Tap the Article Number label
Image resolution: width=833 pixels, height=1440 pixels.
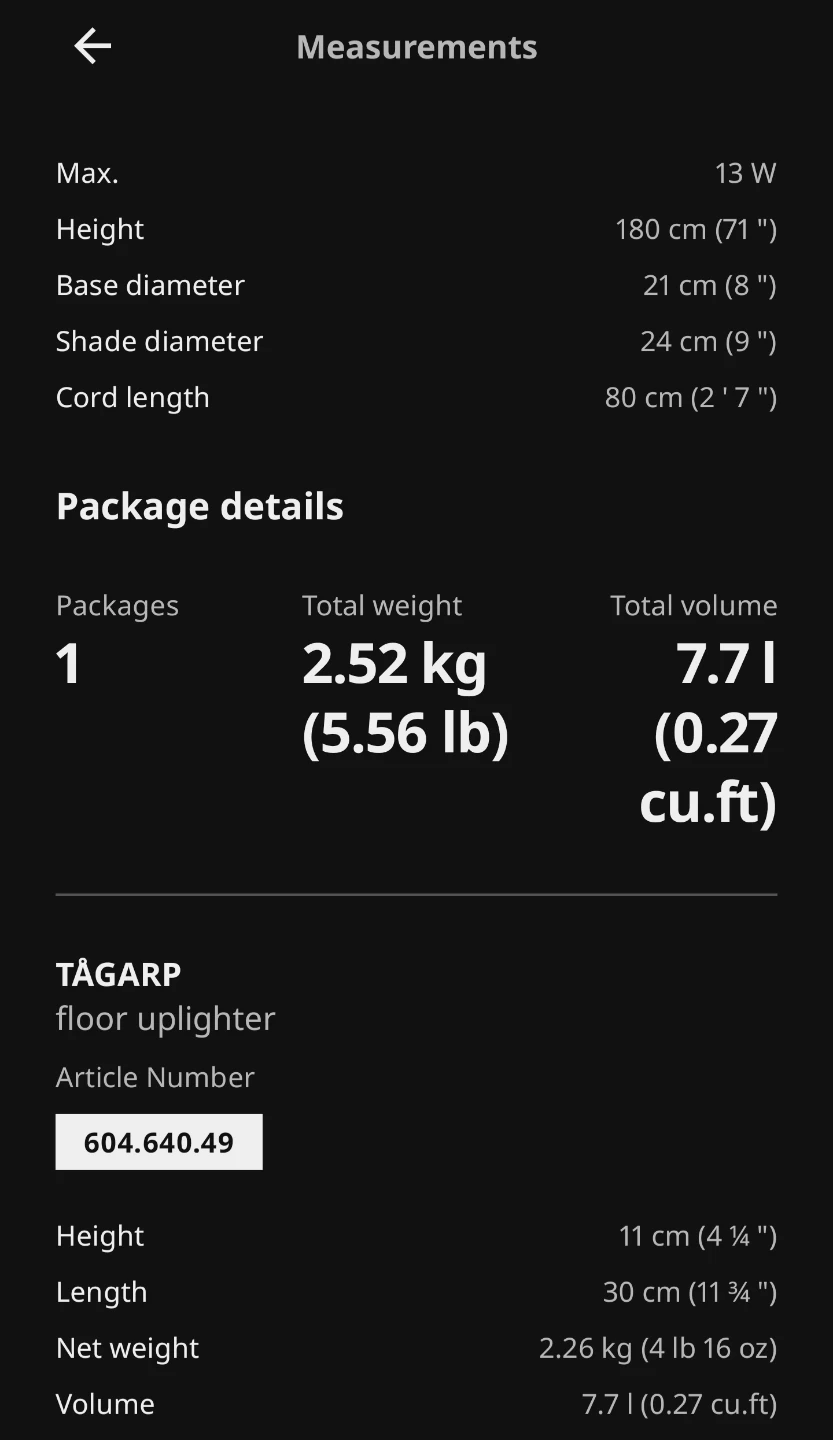point(155,1077)
